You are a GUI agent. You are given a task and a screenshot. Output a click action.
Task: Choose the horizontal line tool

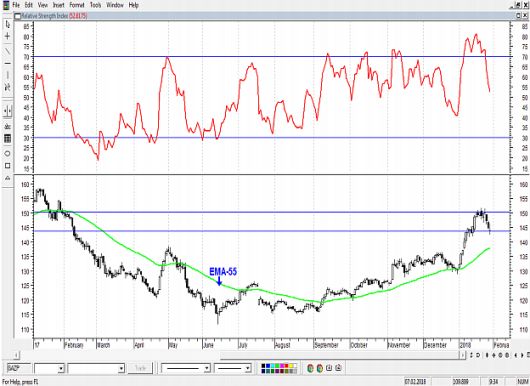coord(7,64)
